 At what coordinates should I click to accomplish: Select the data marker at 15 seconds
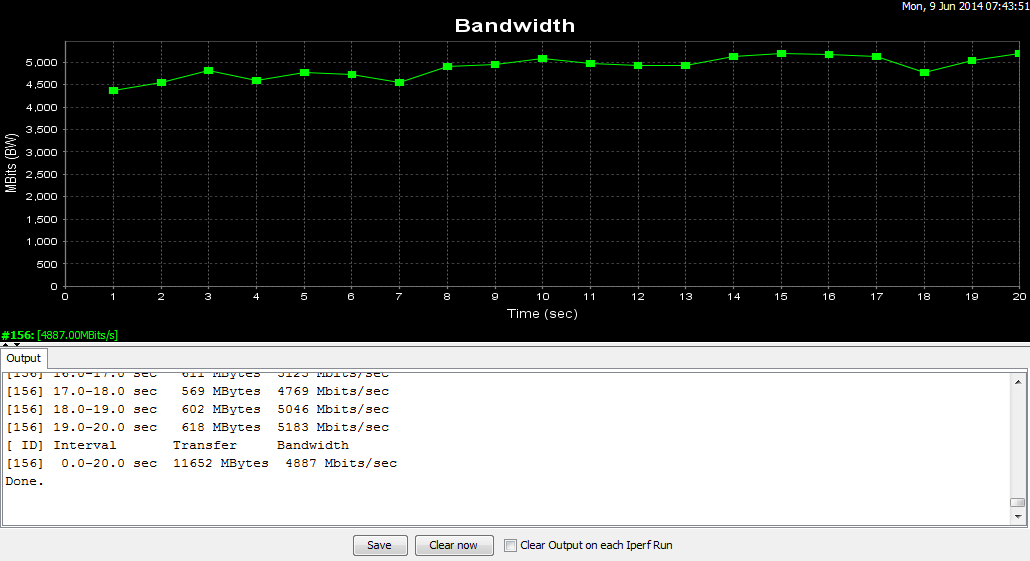click(781, 54)
